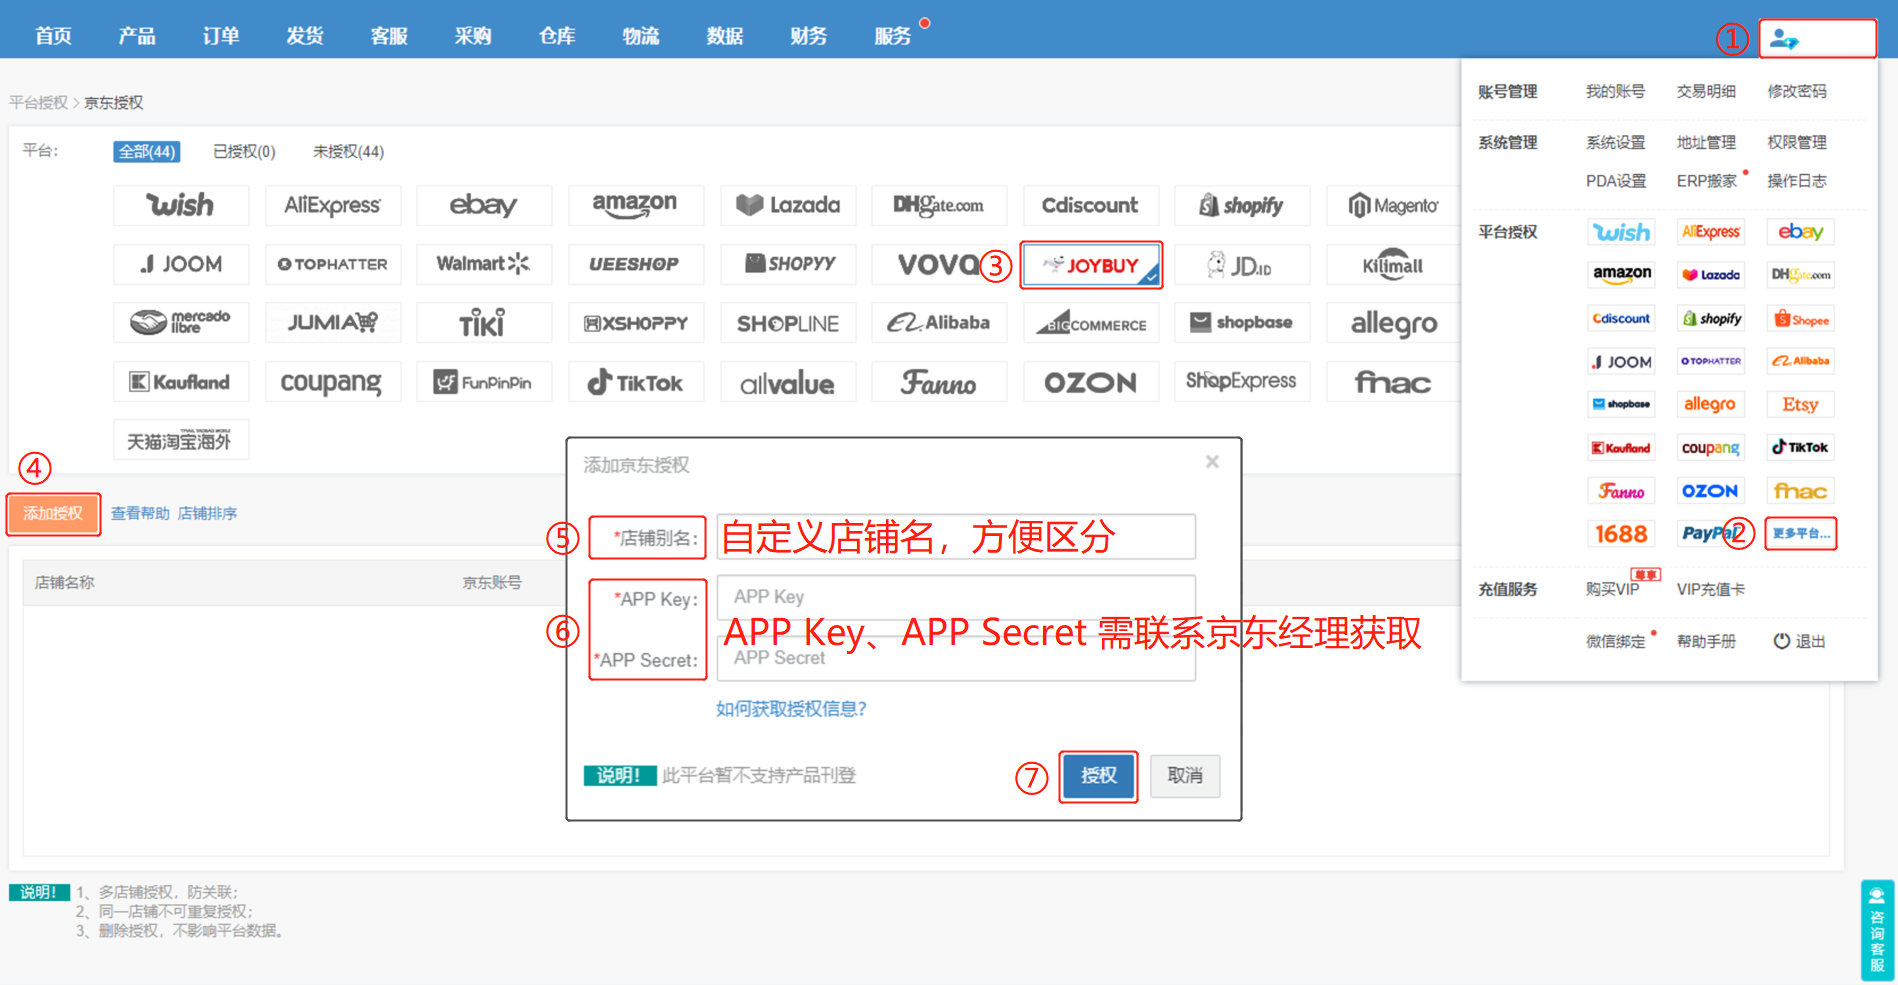This screenshot has height=985, width=1898.
Task: Click the 添加授权 button
Action: (54, 514)
